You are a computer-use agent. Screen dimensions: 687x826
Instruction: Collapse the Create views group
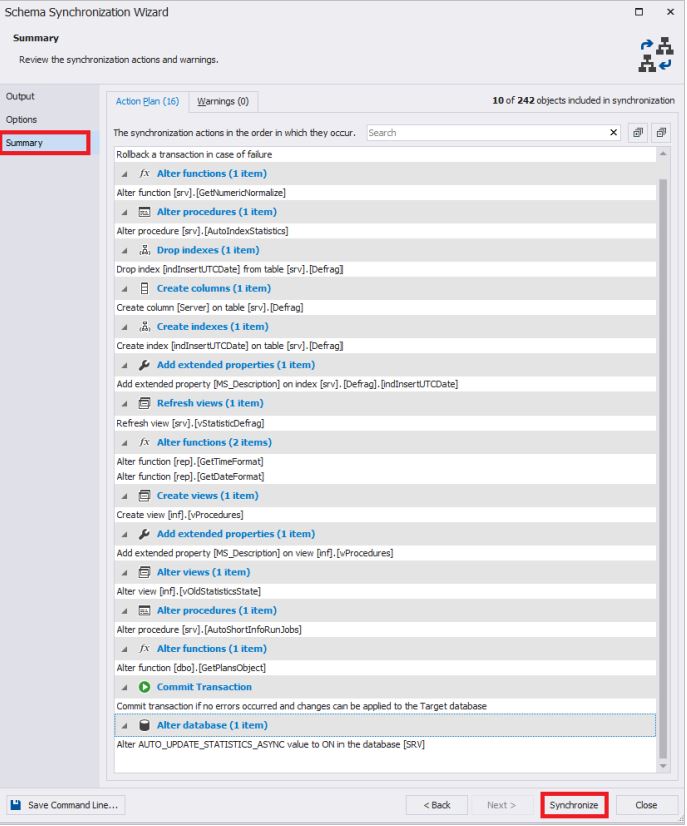pyautogui.click(x=124, y=496)
